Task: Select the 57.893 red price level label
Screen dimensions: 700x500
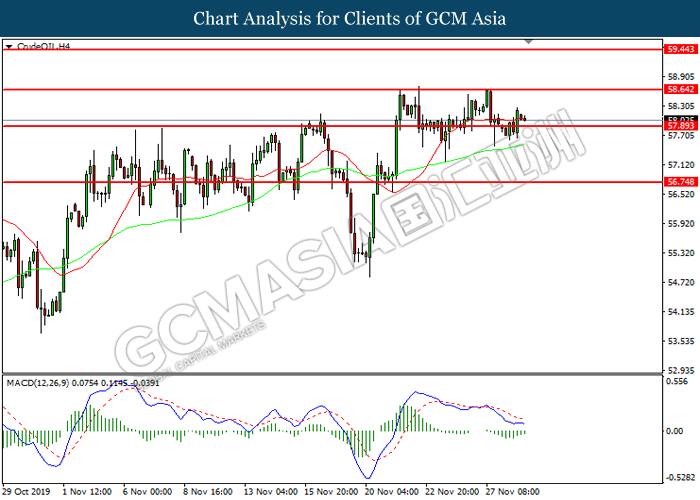Action: tap(681, 126)
